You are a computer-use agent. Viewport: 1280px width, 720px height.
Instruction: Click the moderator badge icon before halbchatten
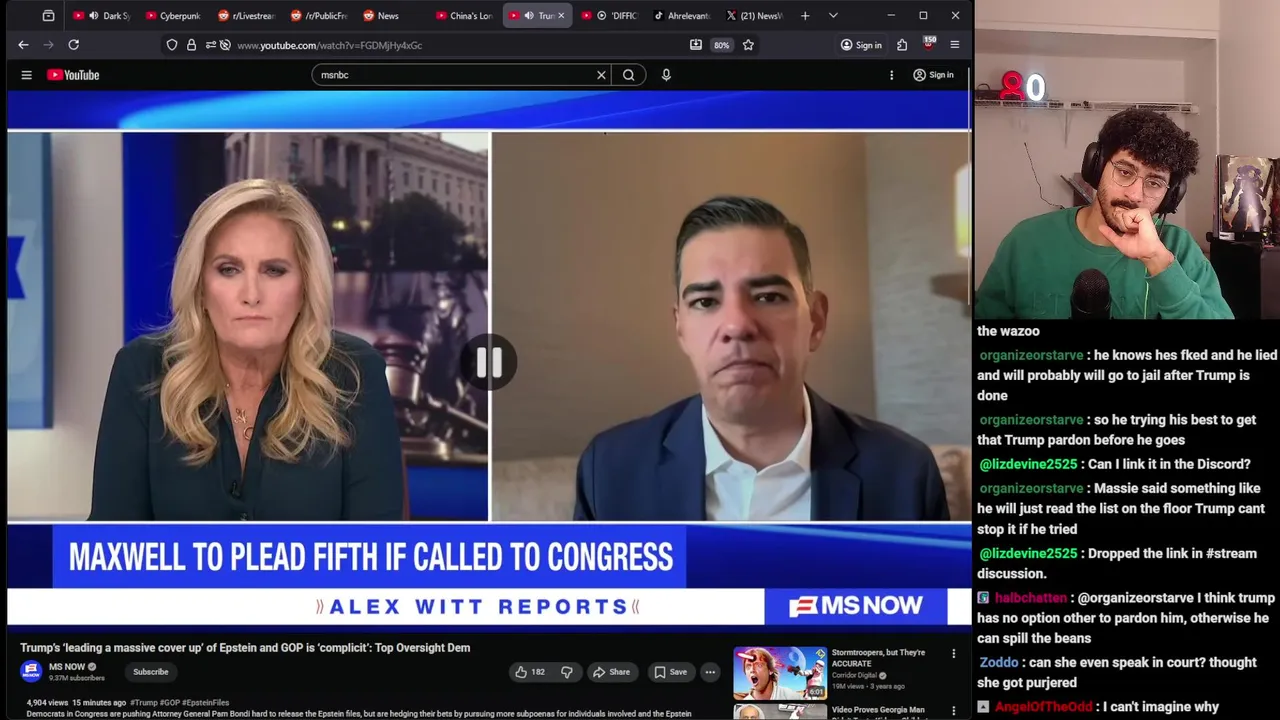[984, 598]
